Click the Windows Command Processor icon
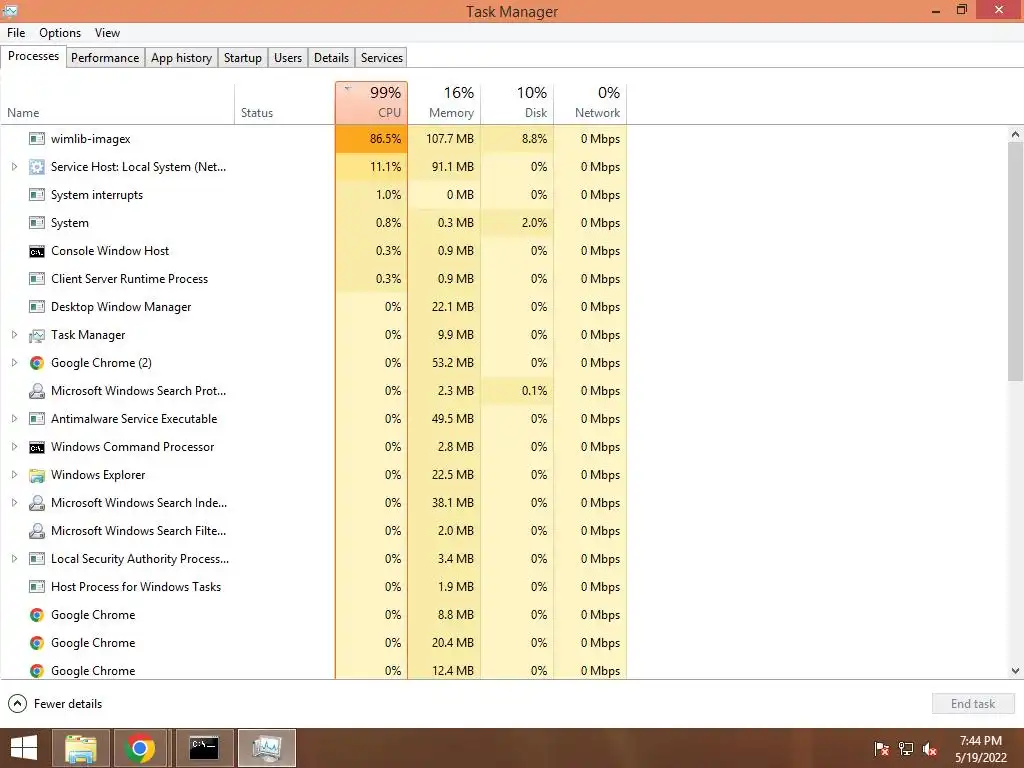Screen dimensions: 1024x768 37,447
